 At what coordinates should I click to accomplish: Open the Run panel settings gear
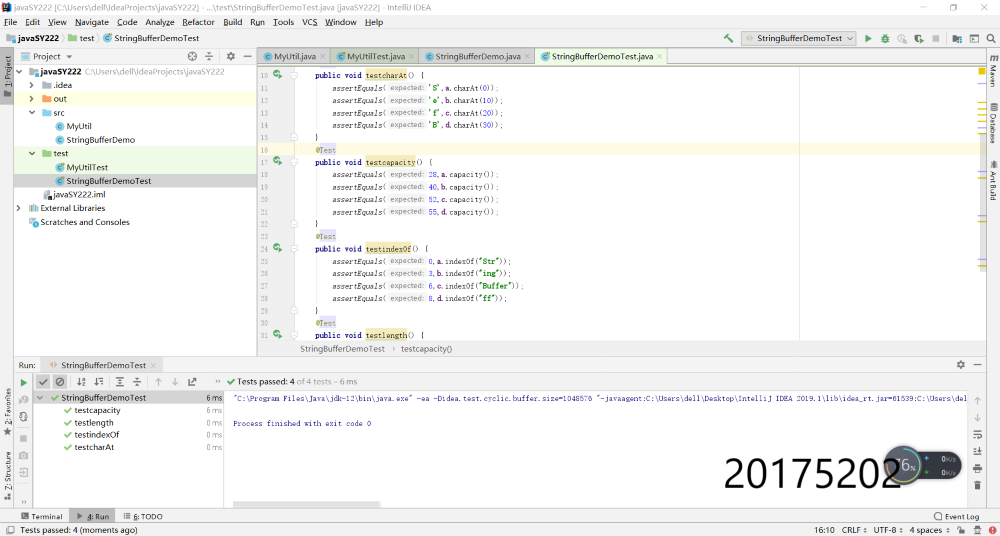[x=960, y=365]
